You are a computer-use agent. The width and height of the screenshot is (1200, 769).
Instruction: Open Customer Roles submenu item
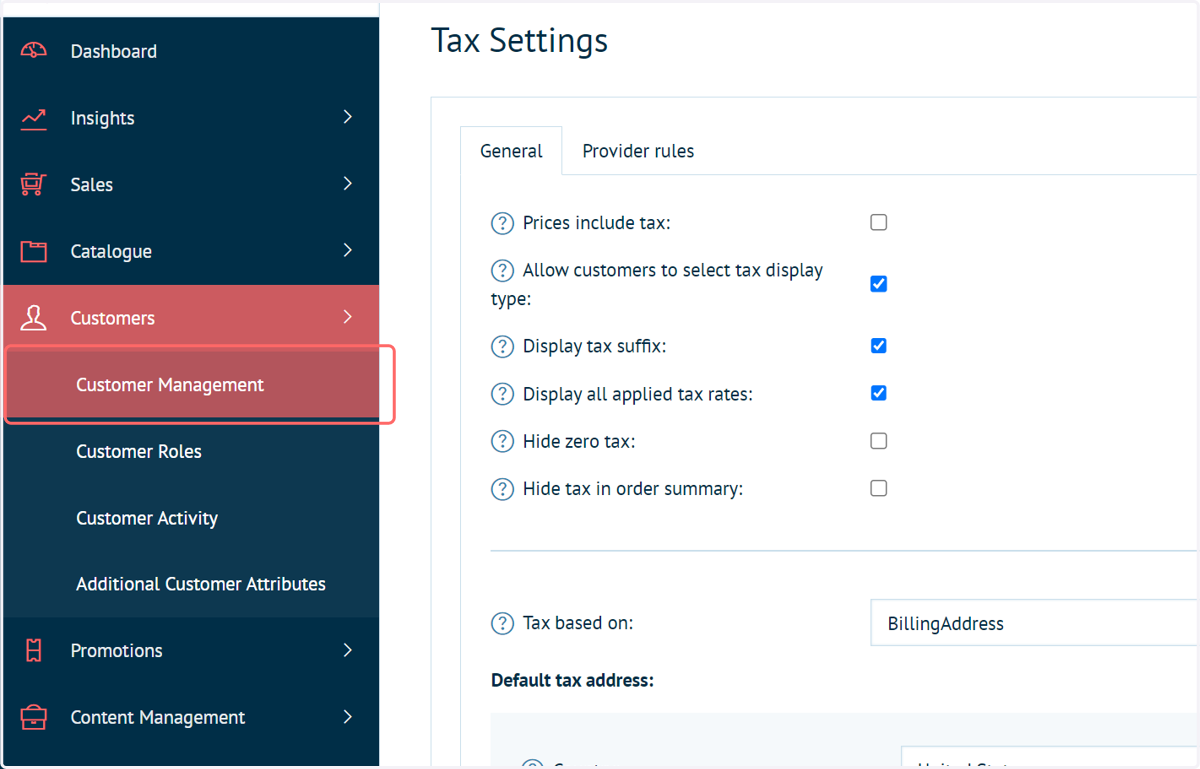pos(191,451)
